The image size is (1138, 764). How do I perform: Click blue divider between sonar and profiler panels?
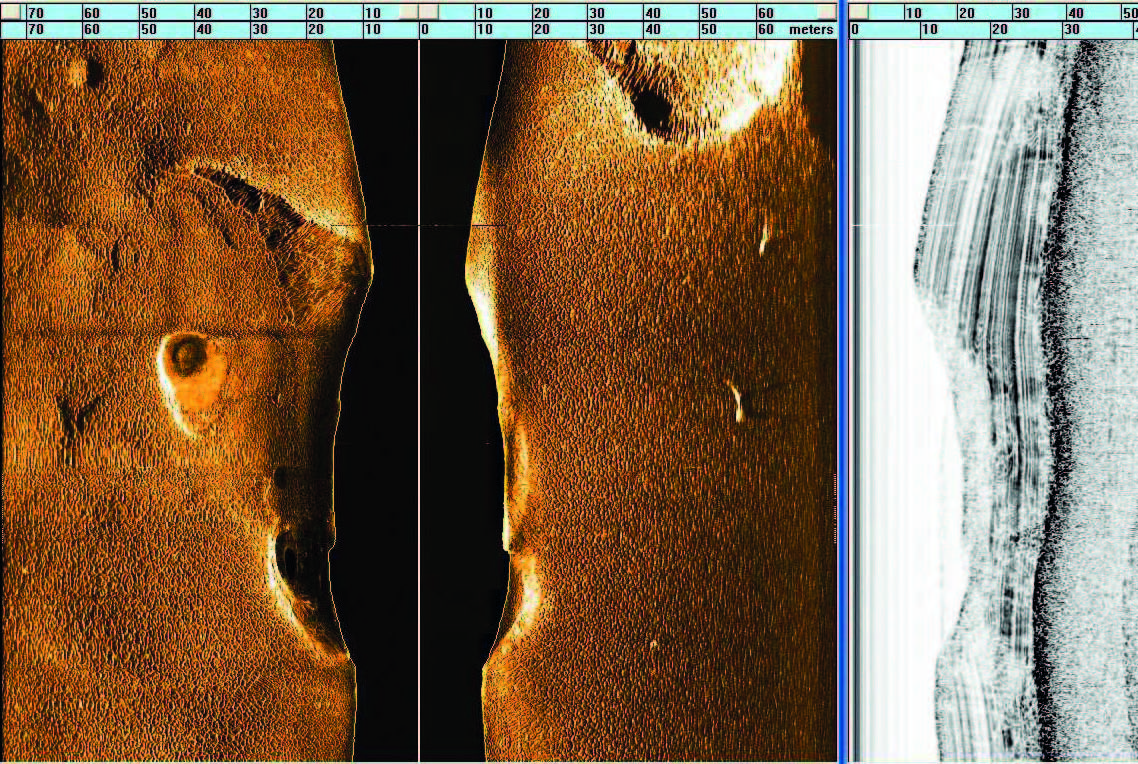tap(846, 400)
